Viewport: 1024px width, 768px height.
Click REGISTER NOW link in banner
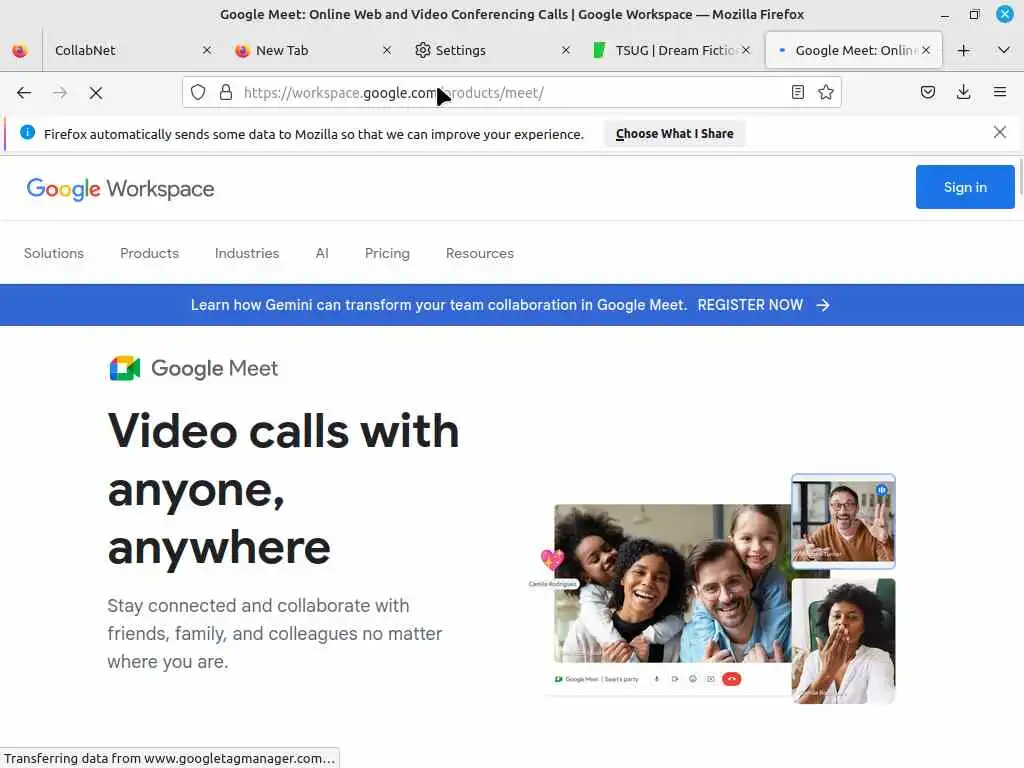coord(750,305)
